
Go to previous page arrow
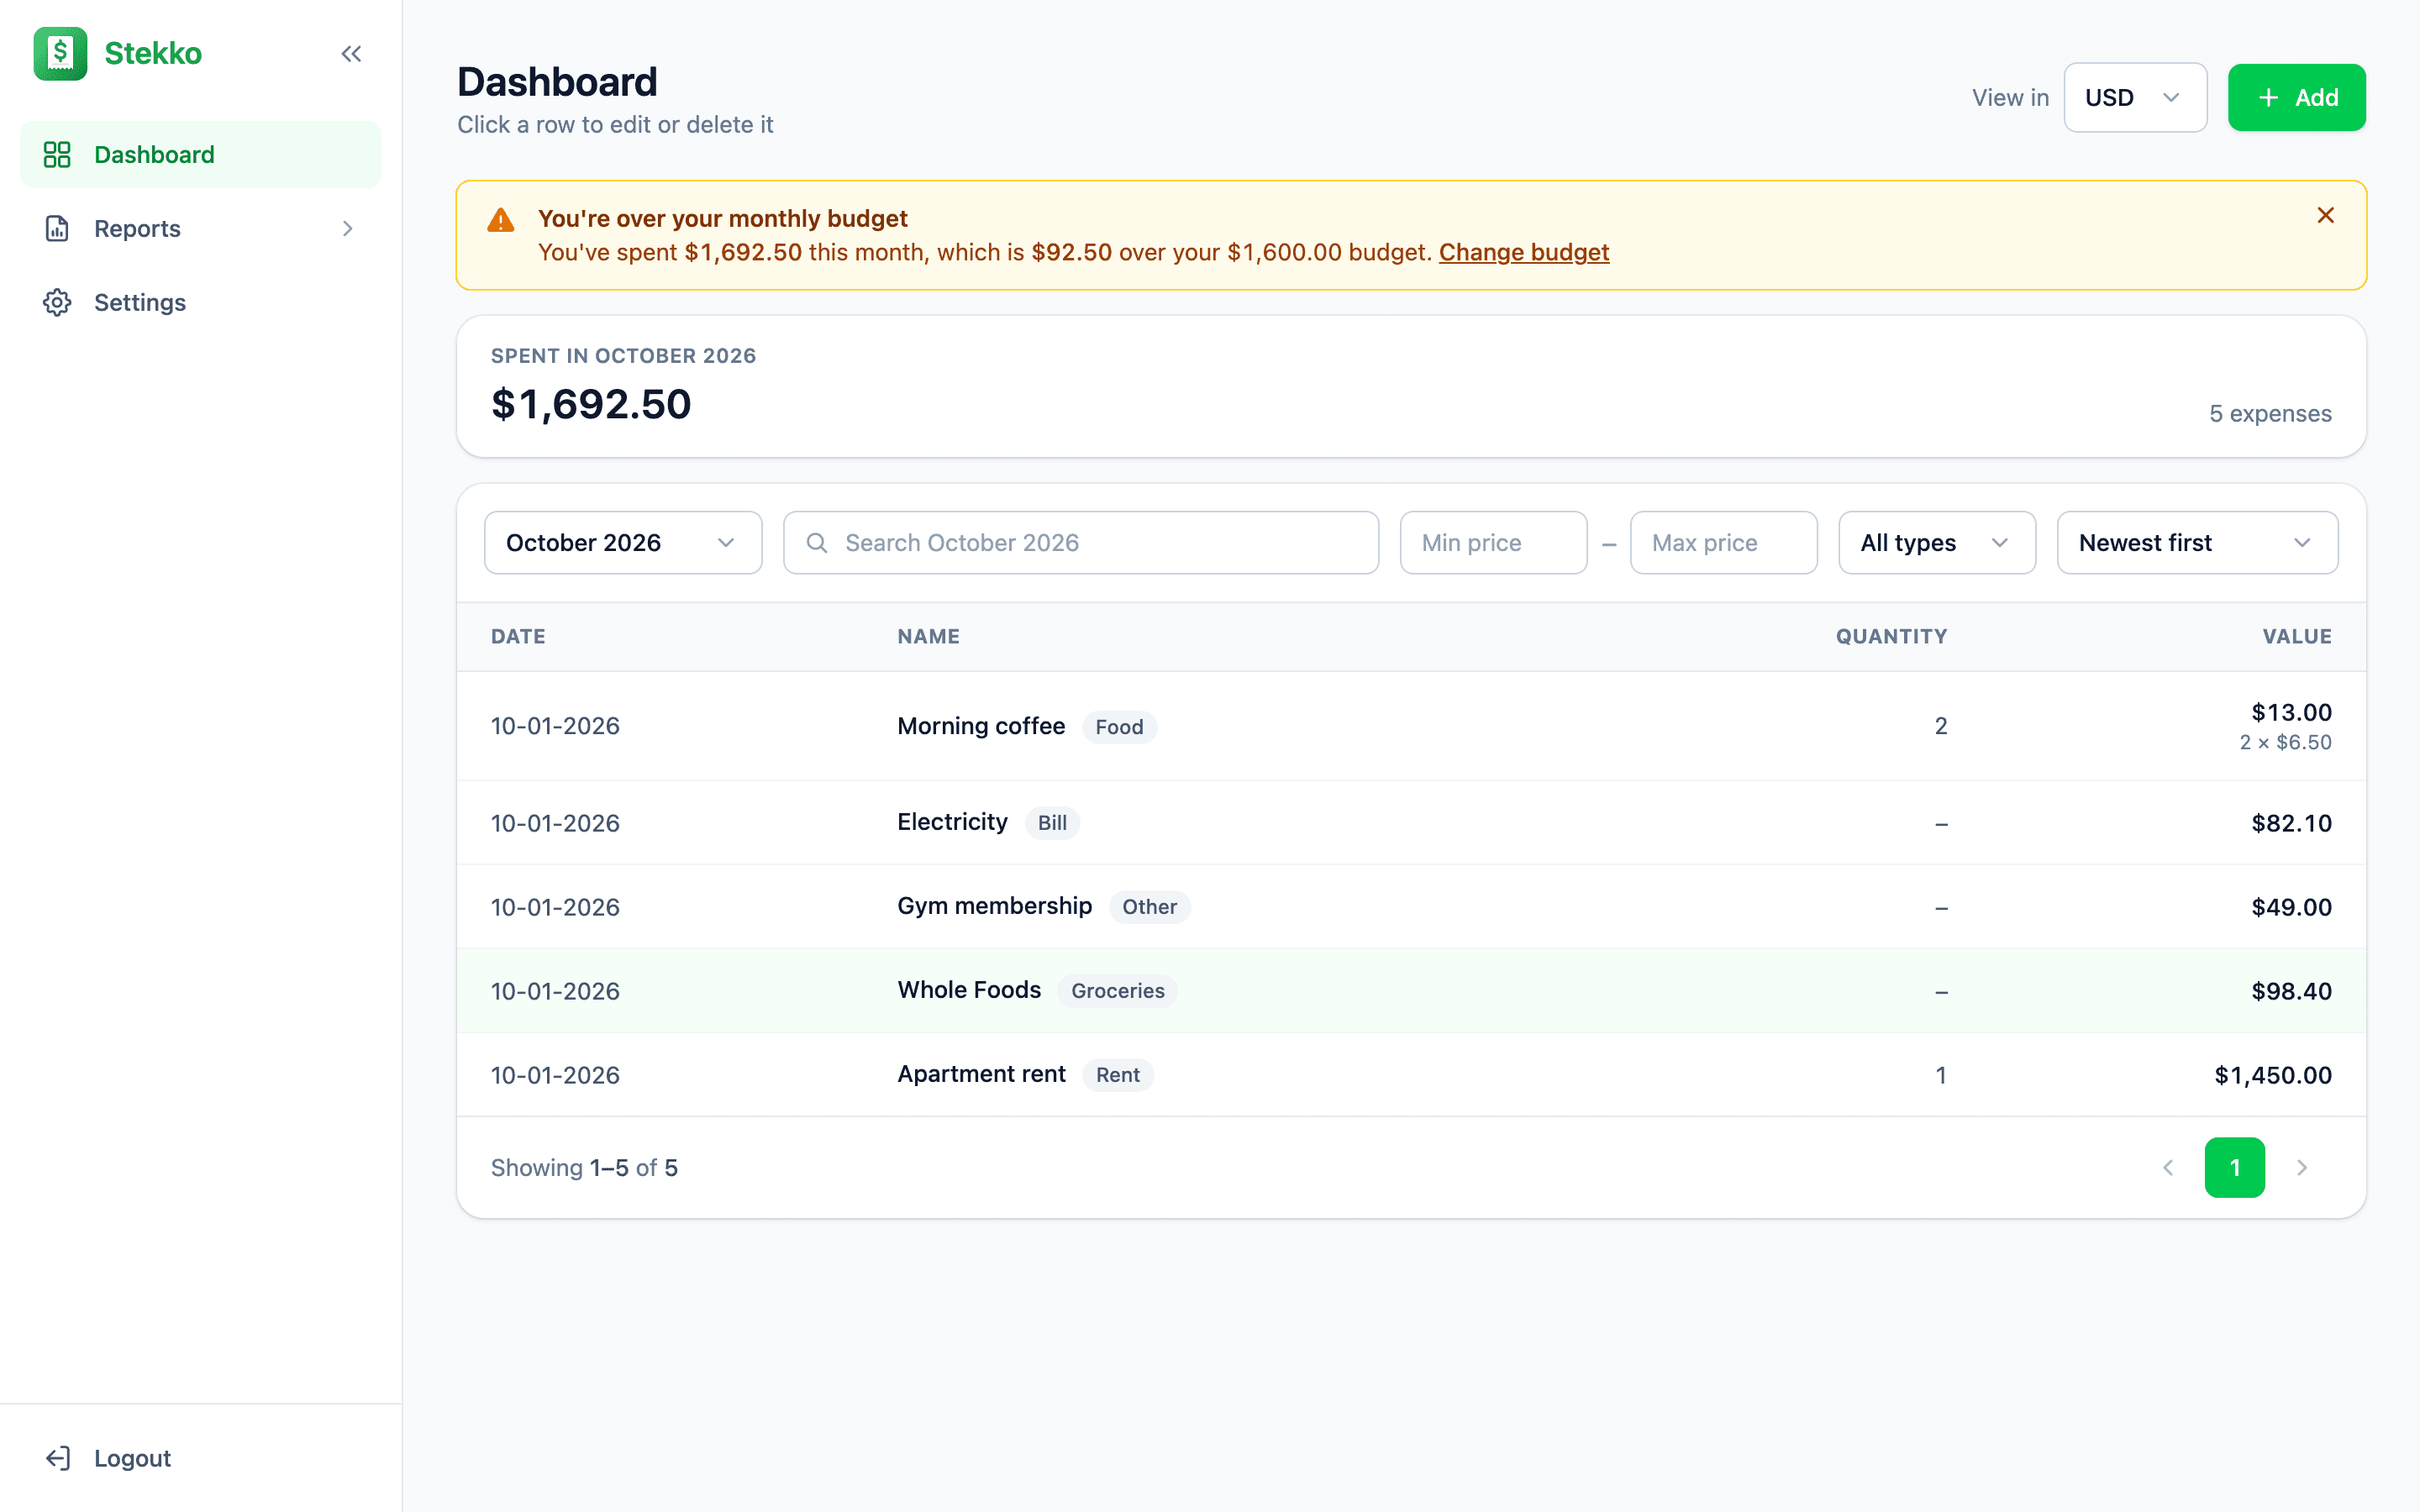pyautogui.click(x=2168, y=1167)
